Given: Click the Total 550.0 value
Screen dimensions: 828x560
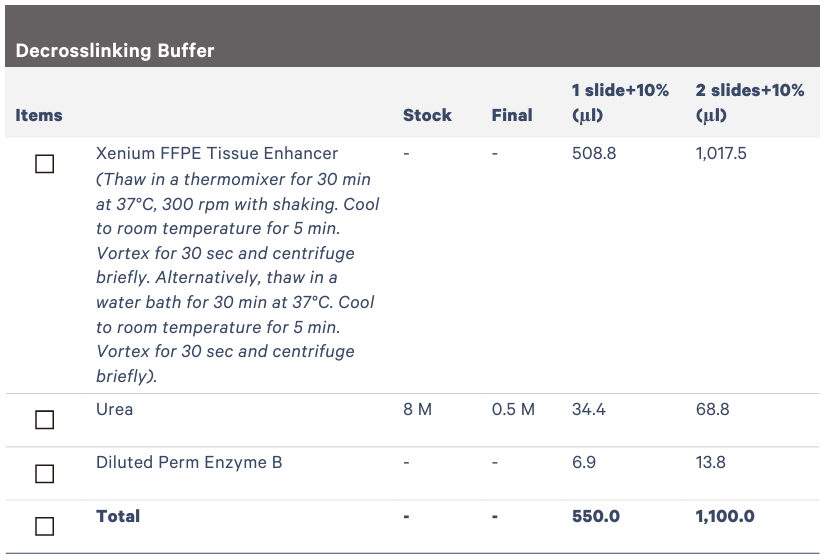Looking at the screenshot, I should pyautogui.click(x=596, y=516).
